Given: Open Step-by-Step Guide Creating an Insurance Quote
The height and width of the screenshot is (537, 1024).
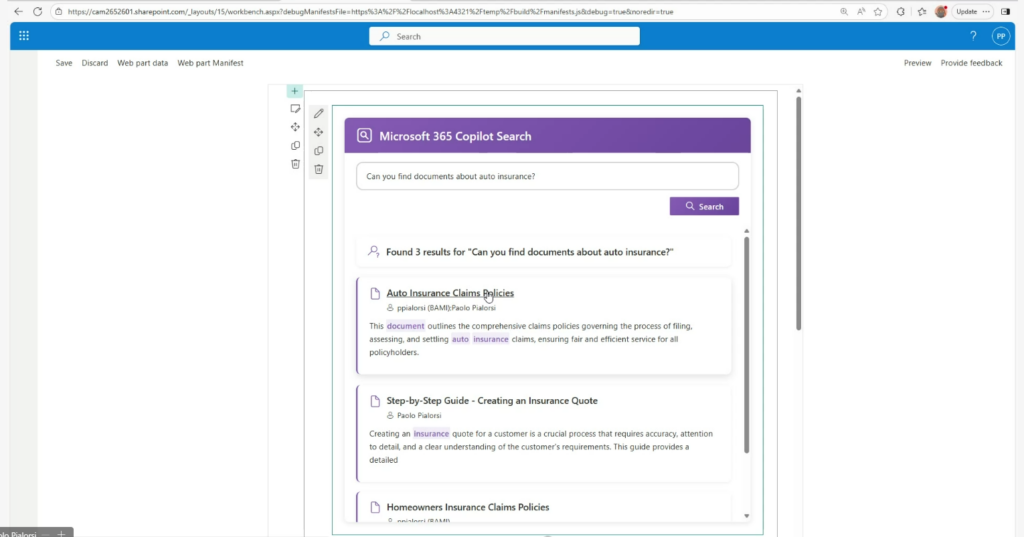Looking at the screenshot, I should tap(492, 400).
